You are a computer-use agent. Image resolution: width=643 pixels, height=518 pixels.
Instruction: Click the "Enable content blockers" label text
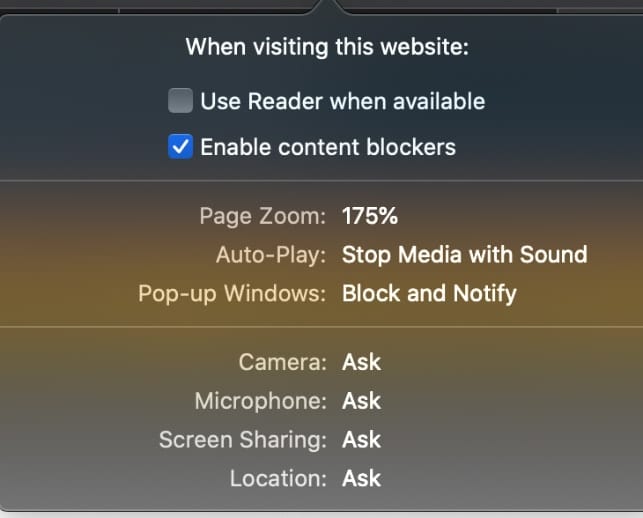(328, 148)
